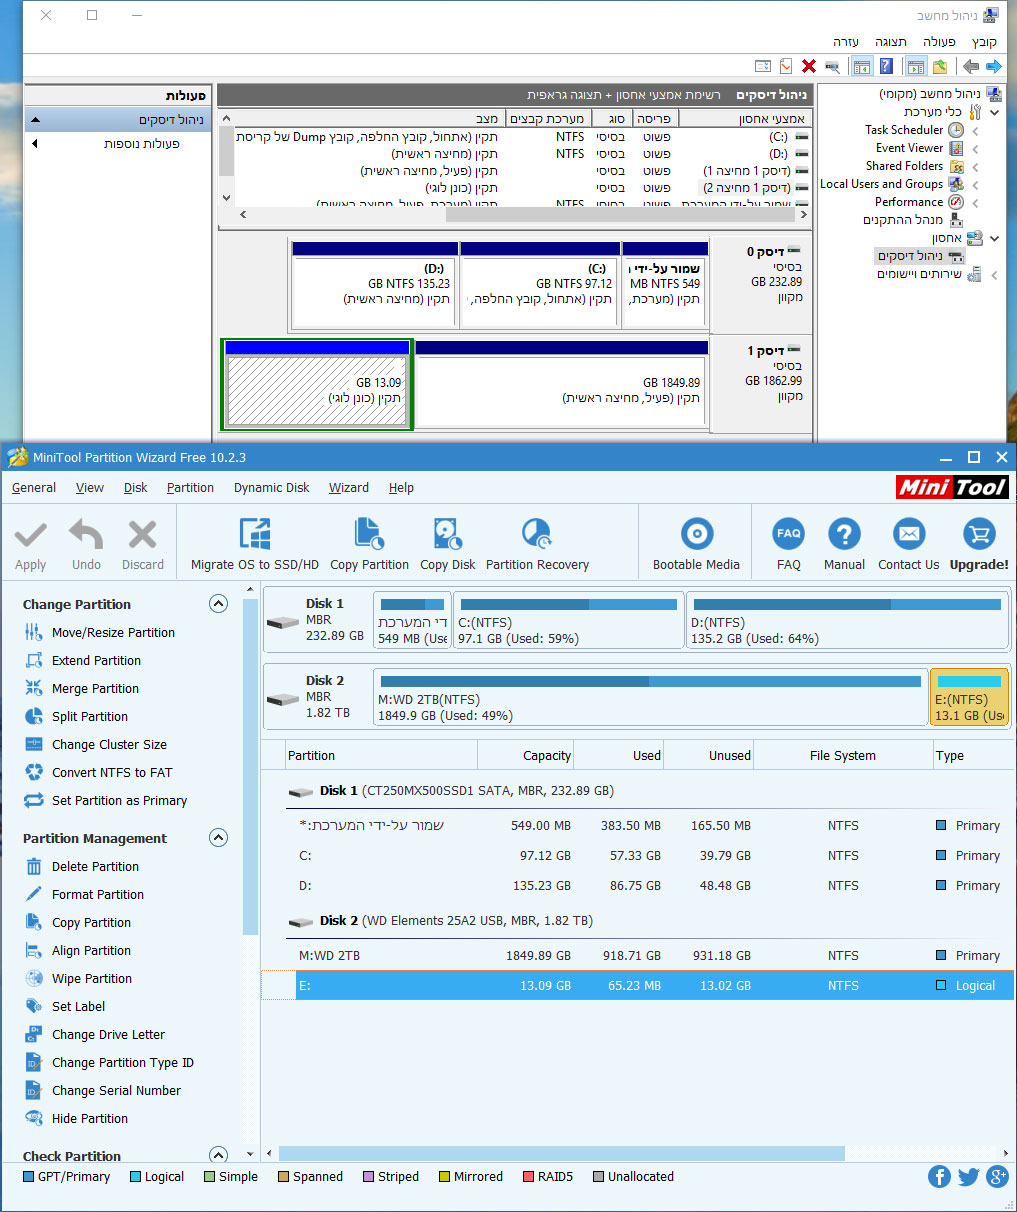
Task: Open the FAQ icon in toolbar
Action: click(x=789, y=534)
